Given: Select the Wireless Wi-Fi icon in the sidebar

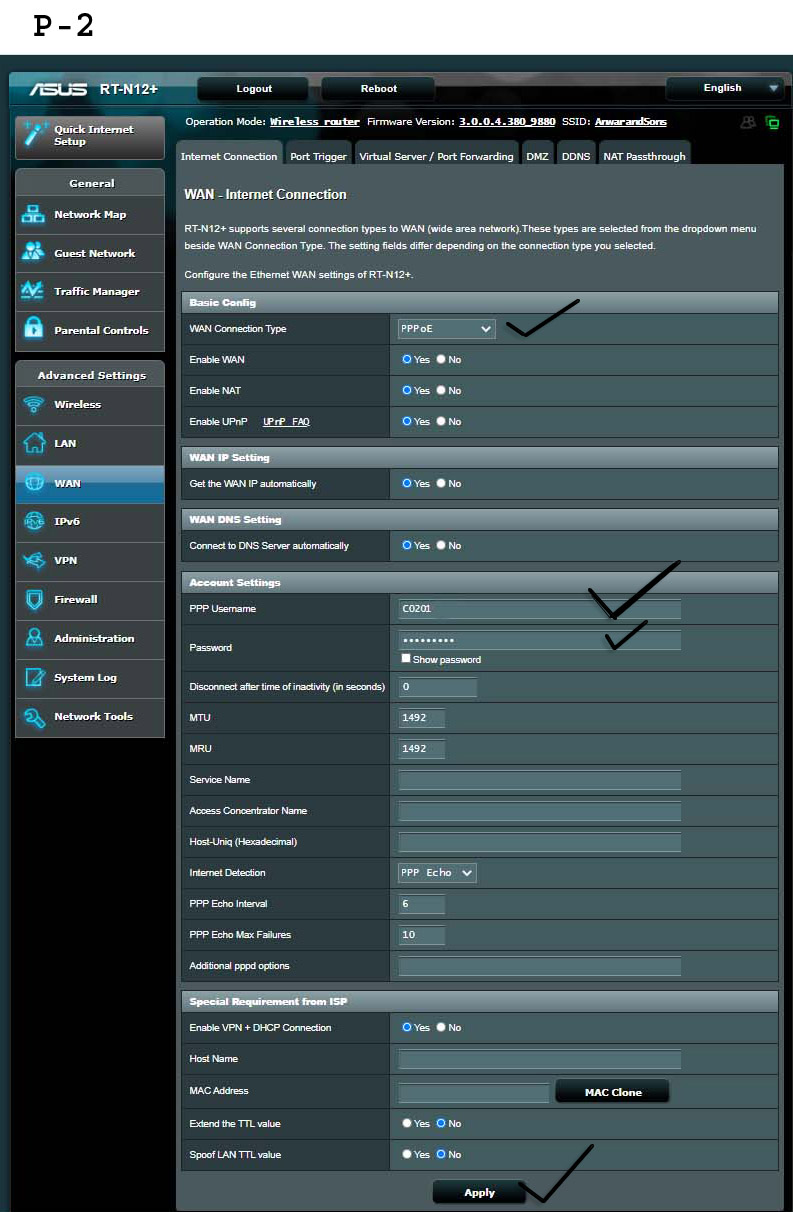Looking at the screenshot, I should pos(34,404).
